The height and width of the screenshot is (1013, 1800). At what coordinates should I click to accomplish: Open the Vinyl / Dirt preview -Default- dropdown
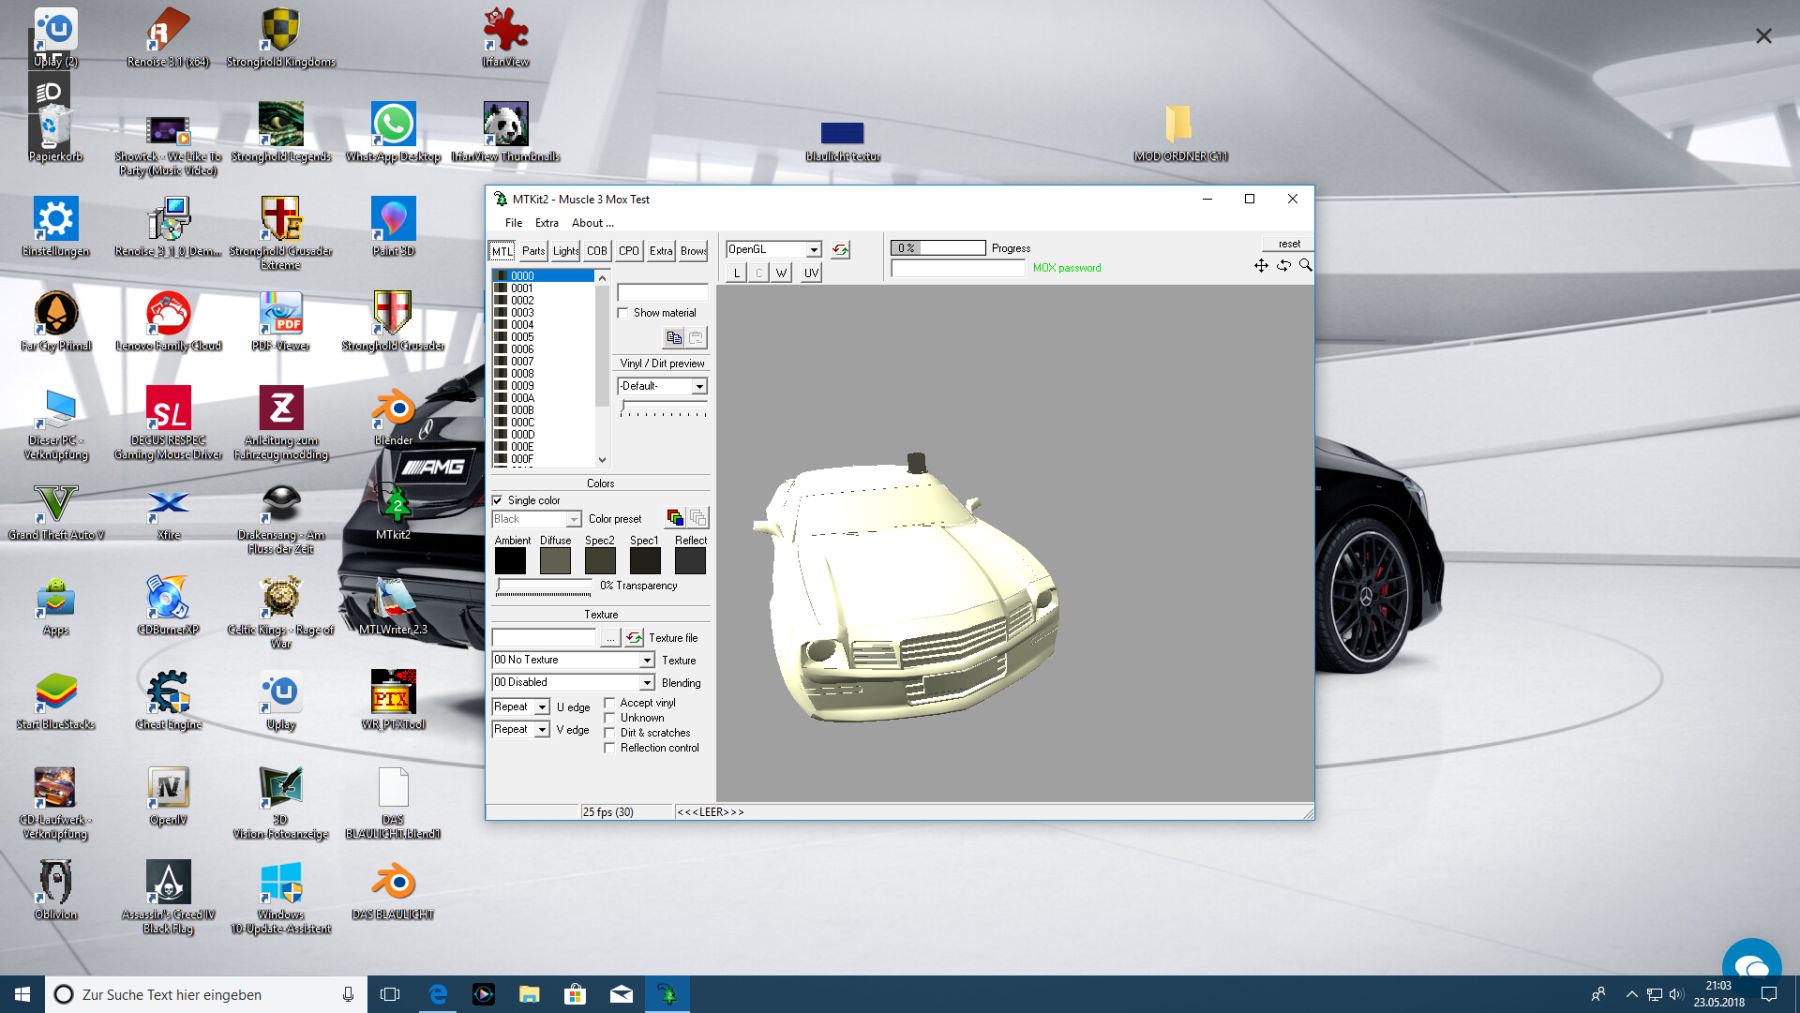[x=662, y=386]
